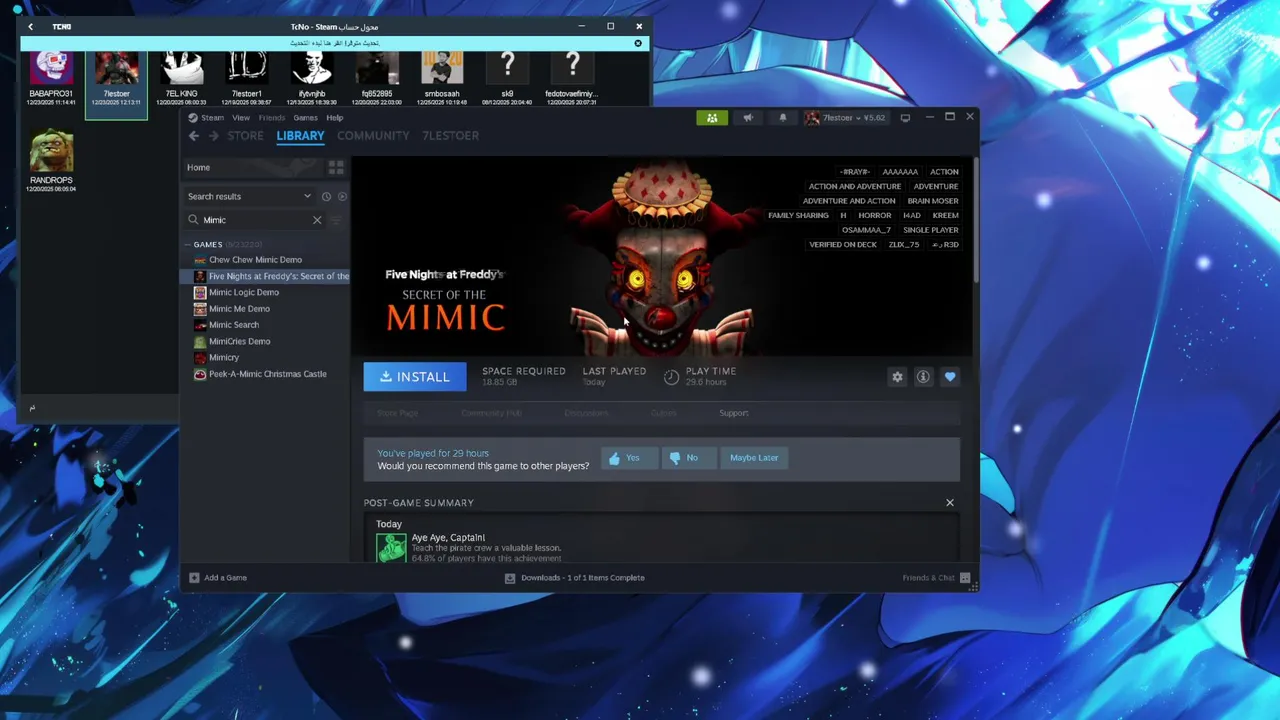Viewport: 1280px width, 720px height.
Task: Select the smbosaah account avatar
Action: click(442, 69)
